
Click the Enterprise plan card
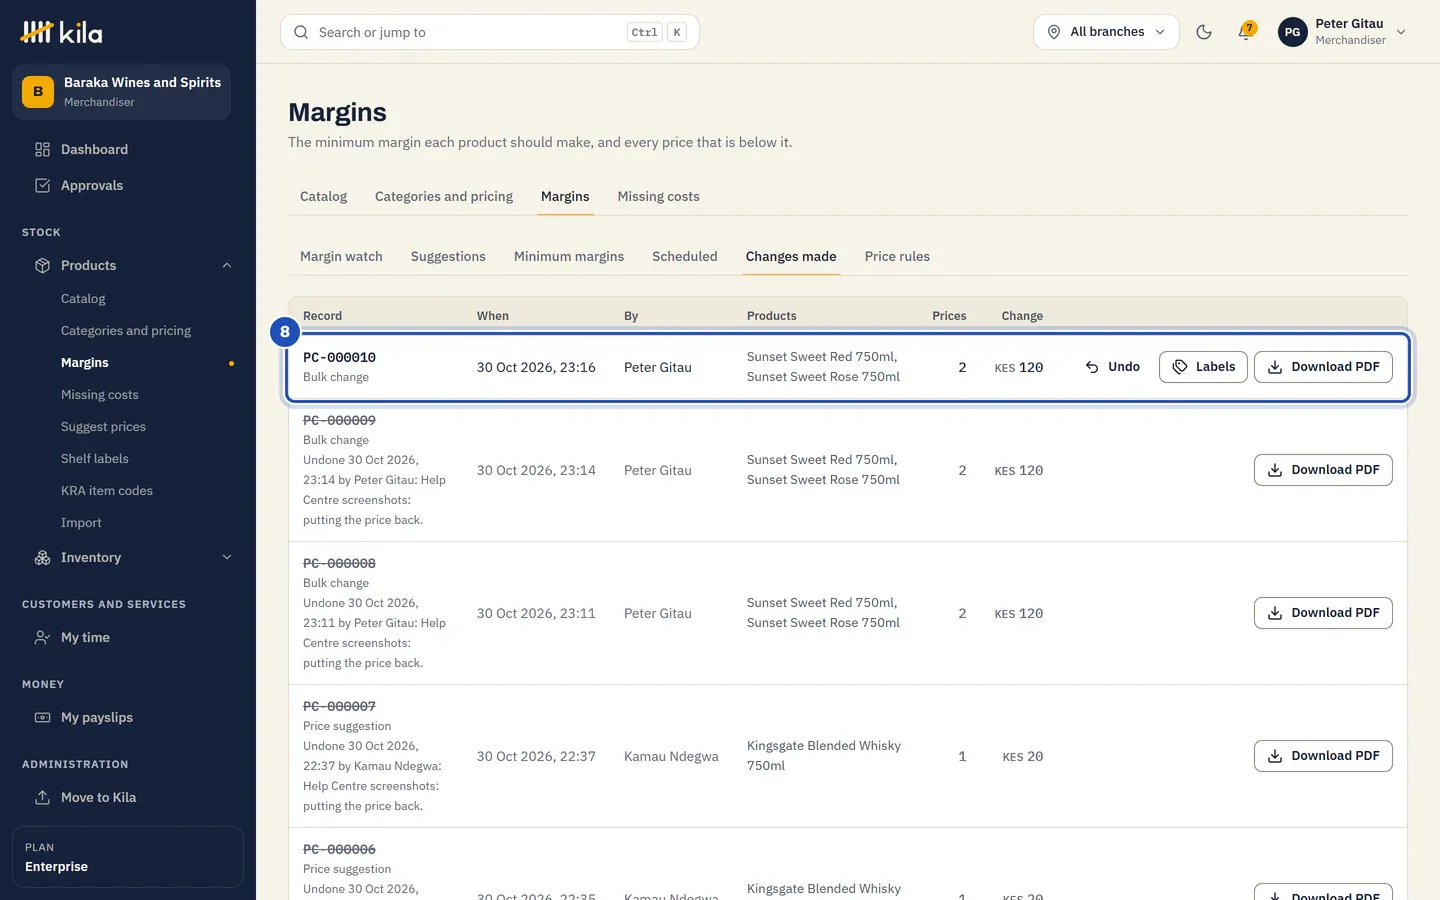128,857
